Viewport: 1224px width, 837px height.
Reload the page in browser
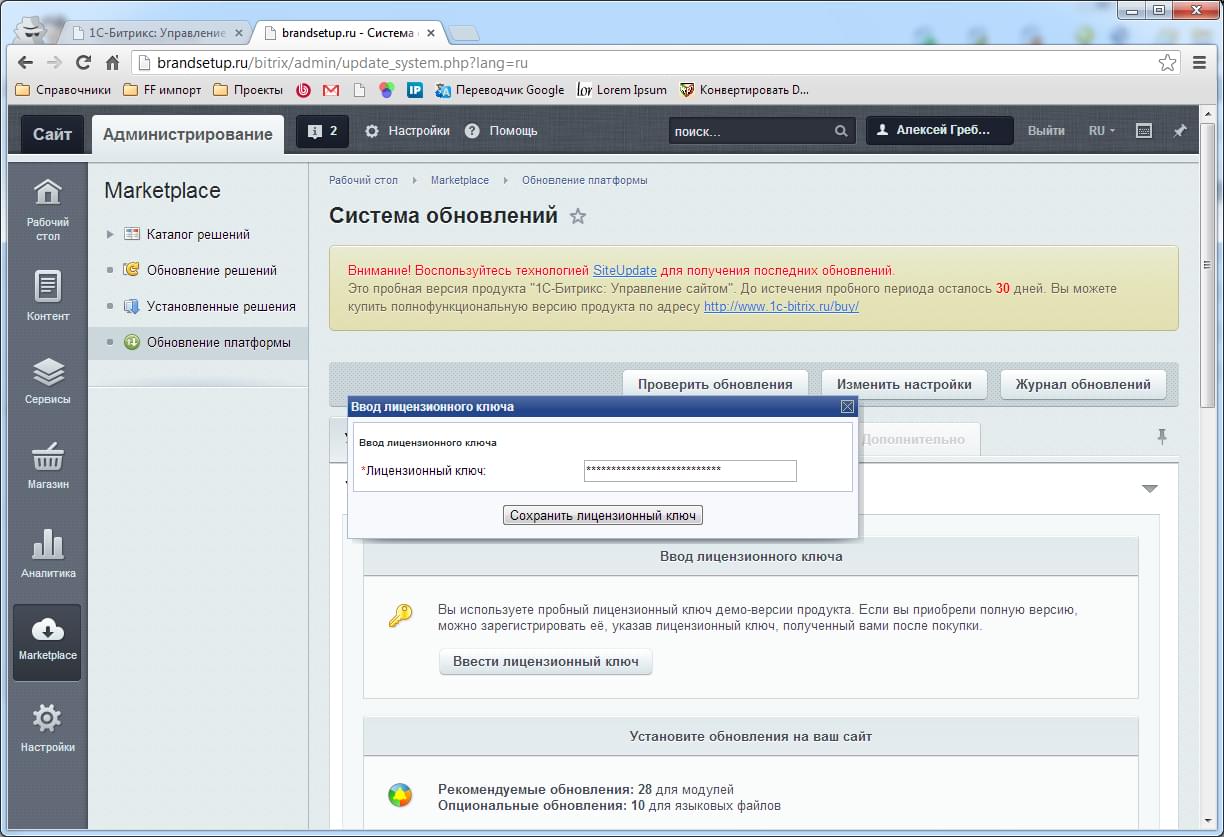(x=83, y=62)
